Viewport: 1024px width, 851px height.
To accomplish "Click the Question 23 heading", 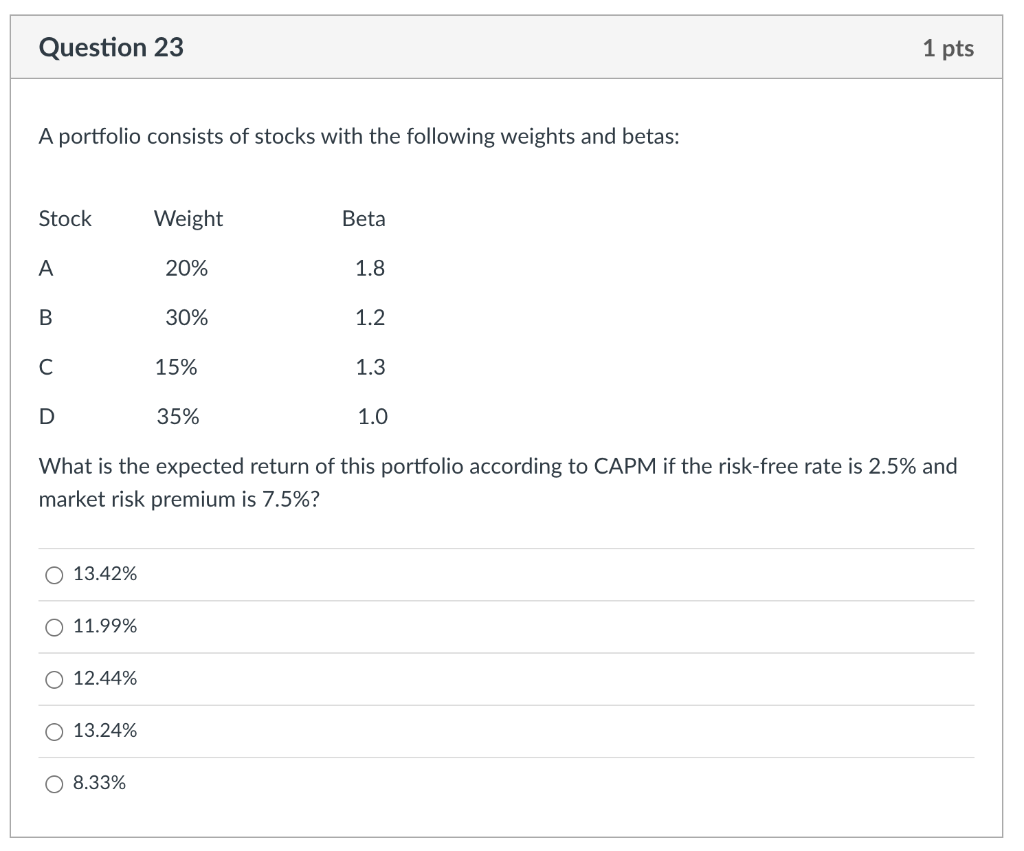I will (111, 47).
